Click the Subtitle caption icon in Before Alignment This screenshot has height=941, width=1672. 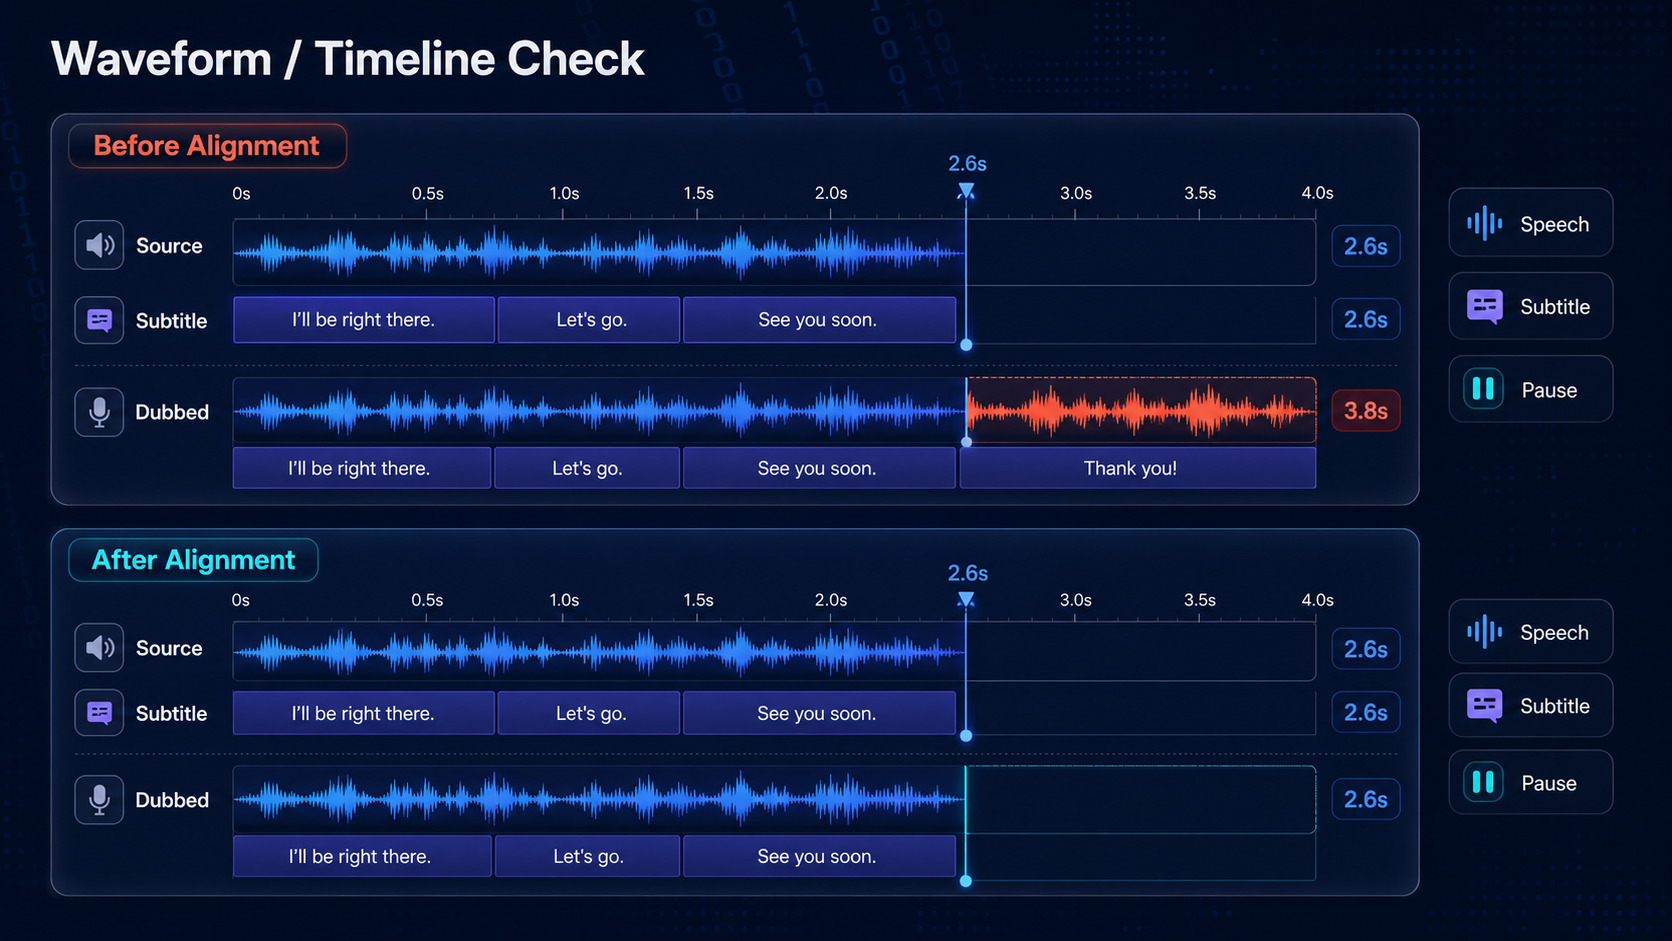tap(99, 320)
